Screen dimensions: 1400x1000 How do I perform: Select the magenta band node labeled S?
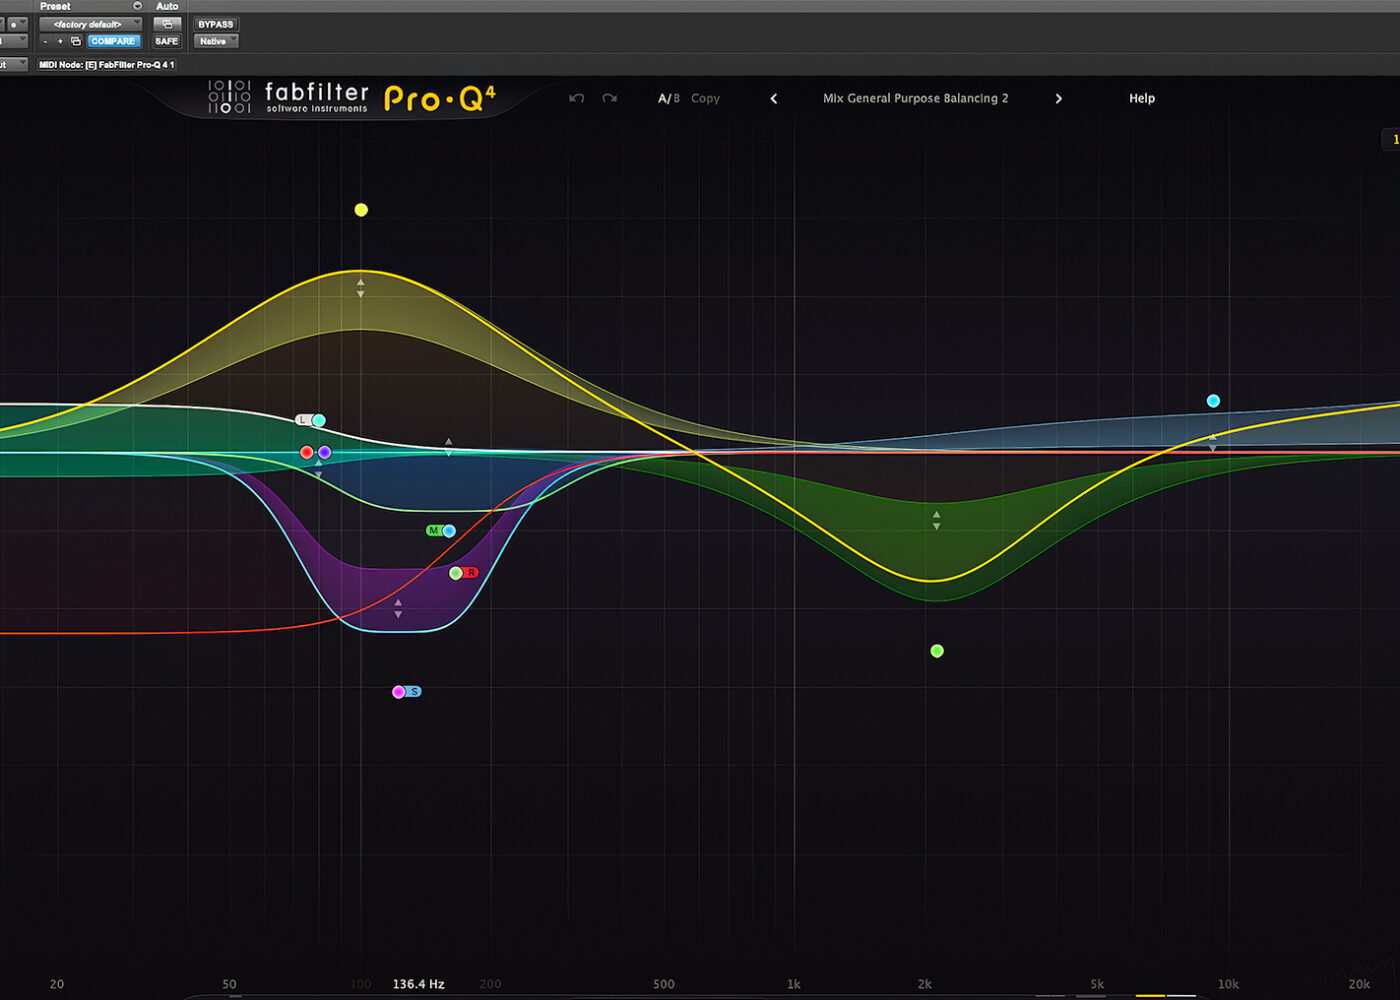[x=399, y=692]
